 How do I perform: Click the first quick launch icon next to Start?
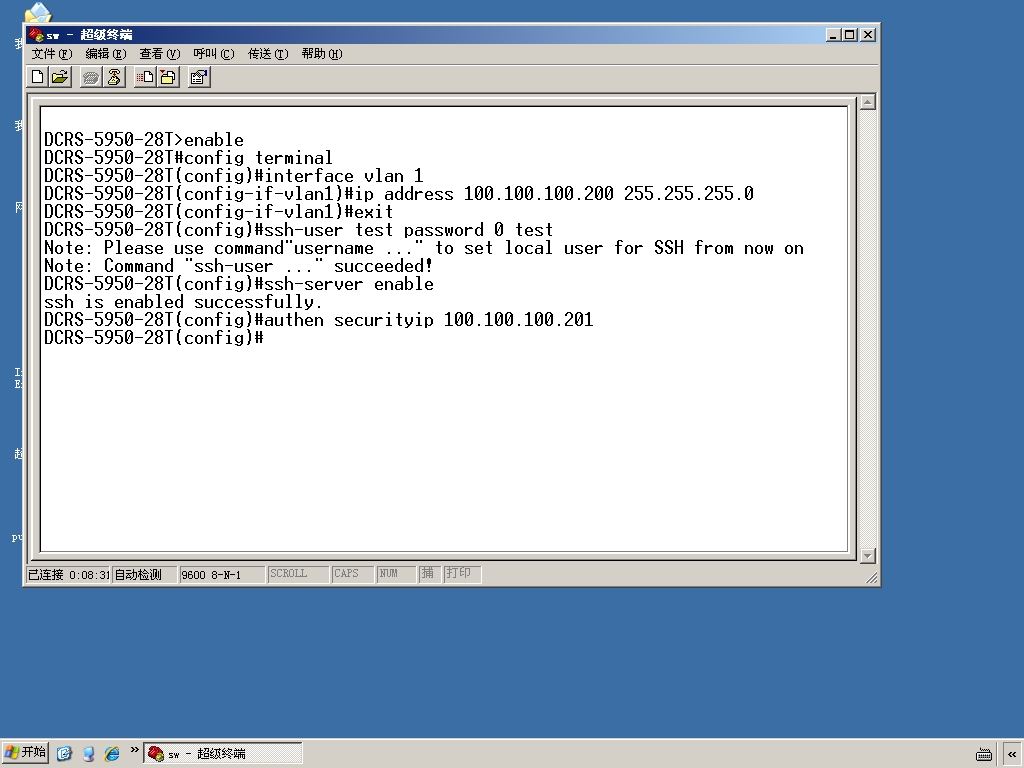click(x=64, y=754)
